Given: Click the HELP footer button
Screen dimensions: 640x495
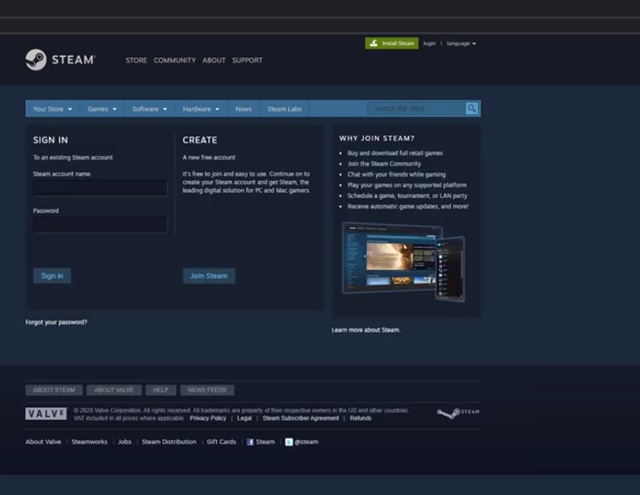Looking at the screenshot, I should pyautogui.click(x=161, y=390).
